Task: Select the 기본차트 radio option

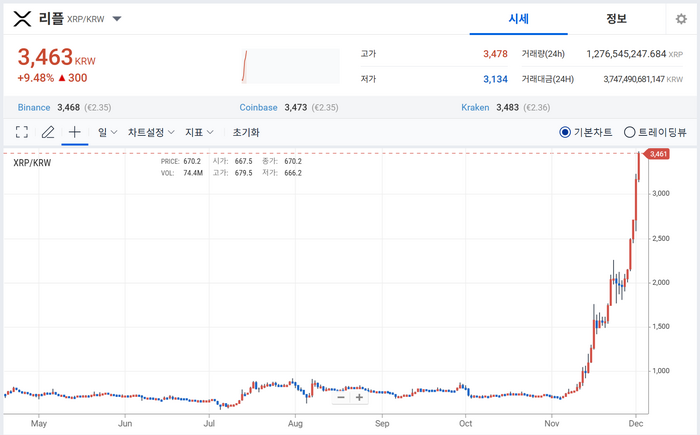Action: [x=565, y=132]
